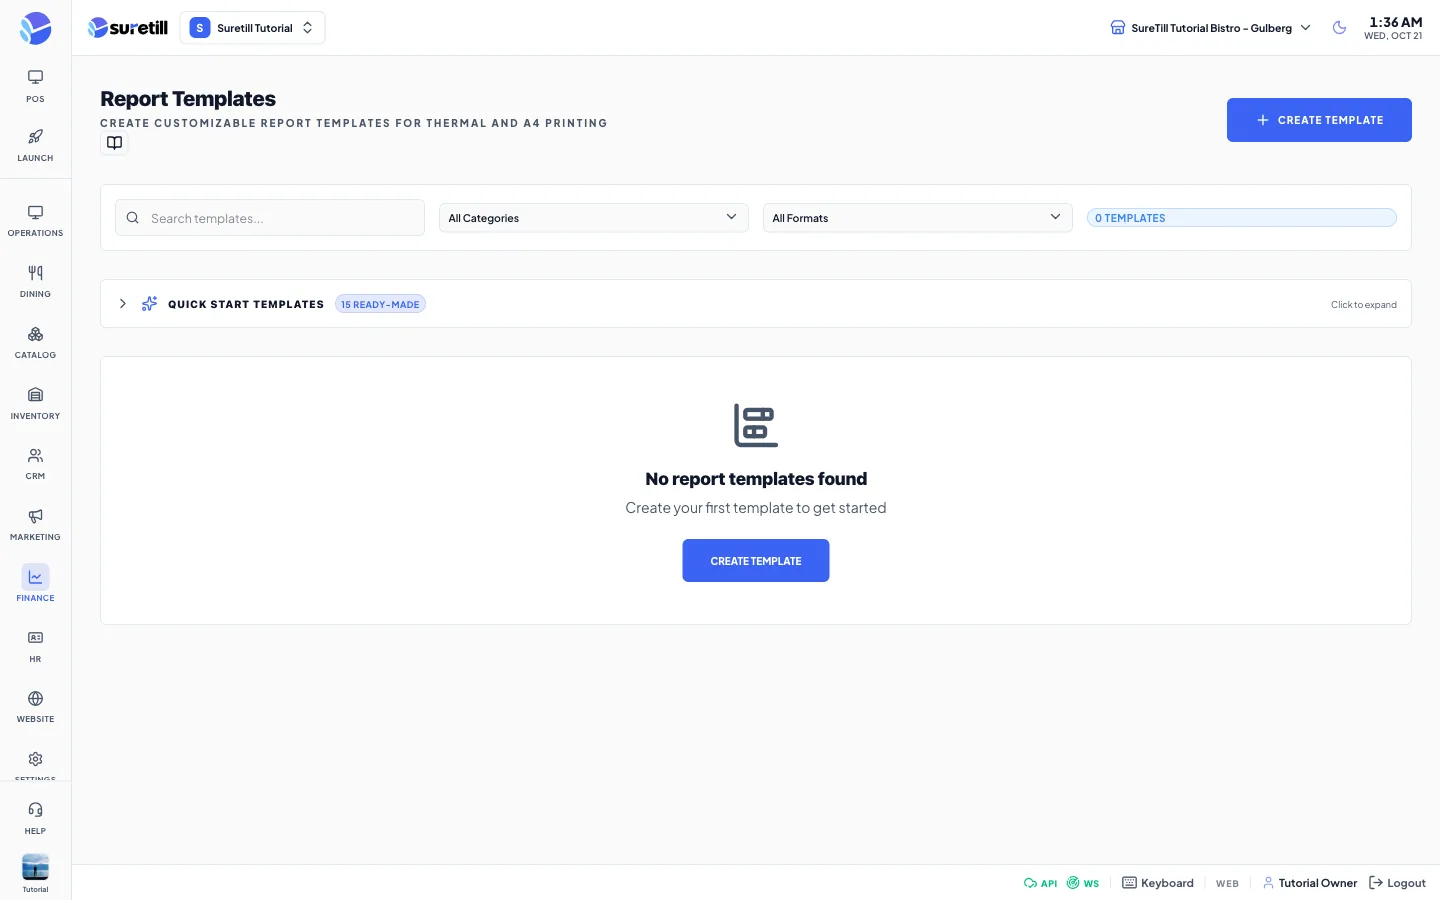Screen dimensions: 1440x900
Task: Click the top-right Create Template button
Action: click(x=1319, y=120)
